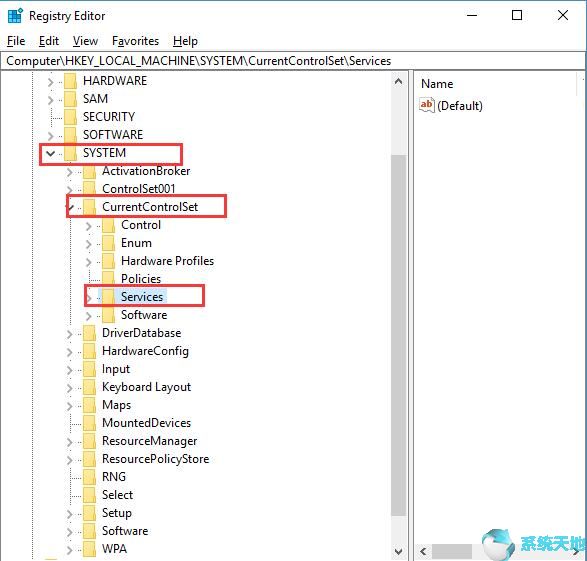This screenshot has height=561, width=587.
Task: Click the Name column header
Action: pos(437,83)
